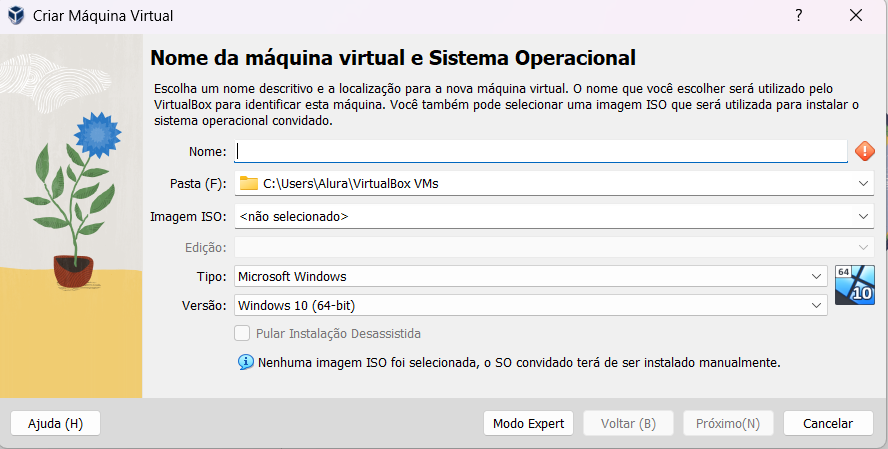Screen dimensions: 888x449
Task: Open the disabled Edição dropdown
Action: (554, 247)
